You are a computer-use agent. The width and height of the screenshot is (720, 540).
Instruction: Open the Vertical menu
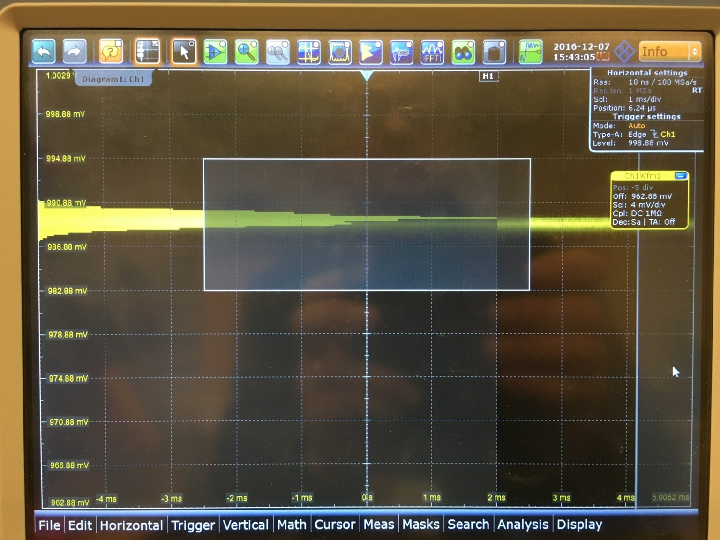tap(246, 524)
